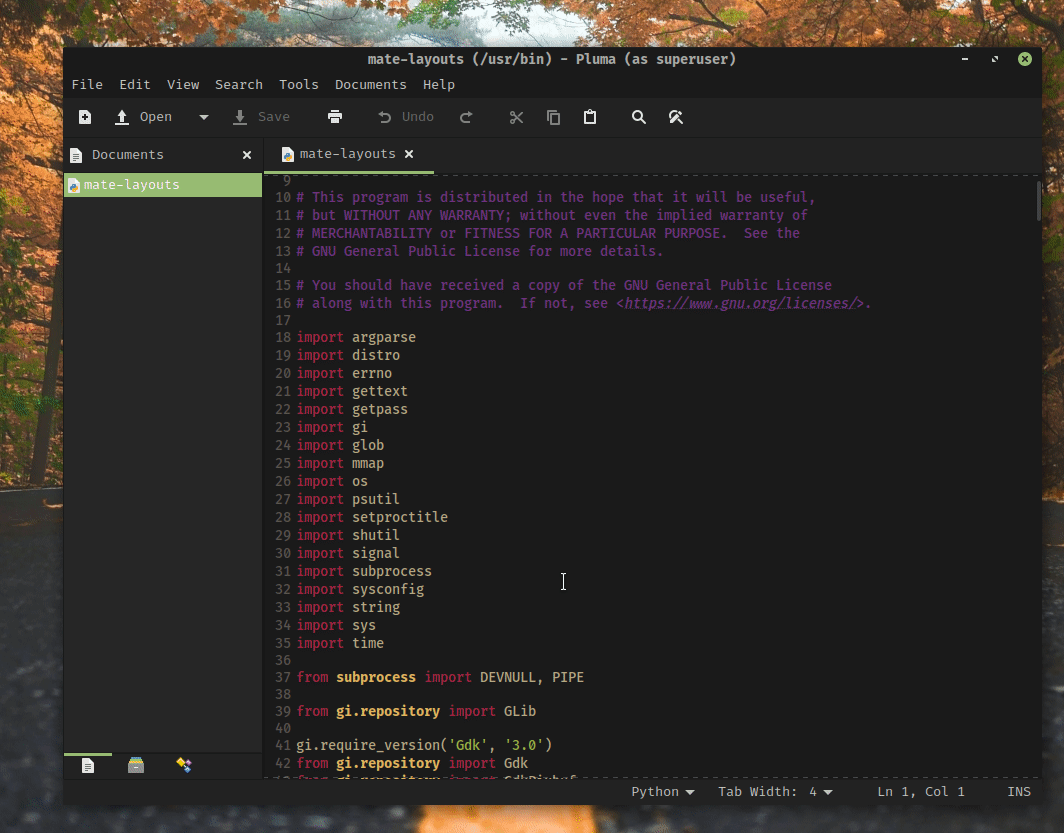Open the File menu
Image resolution: width=1064 pixels, height=833 pixels.
point(88,85)
